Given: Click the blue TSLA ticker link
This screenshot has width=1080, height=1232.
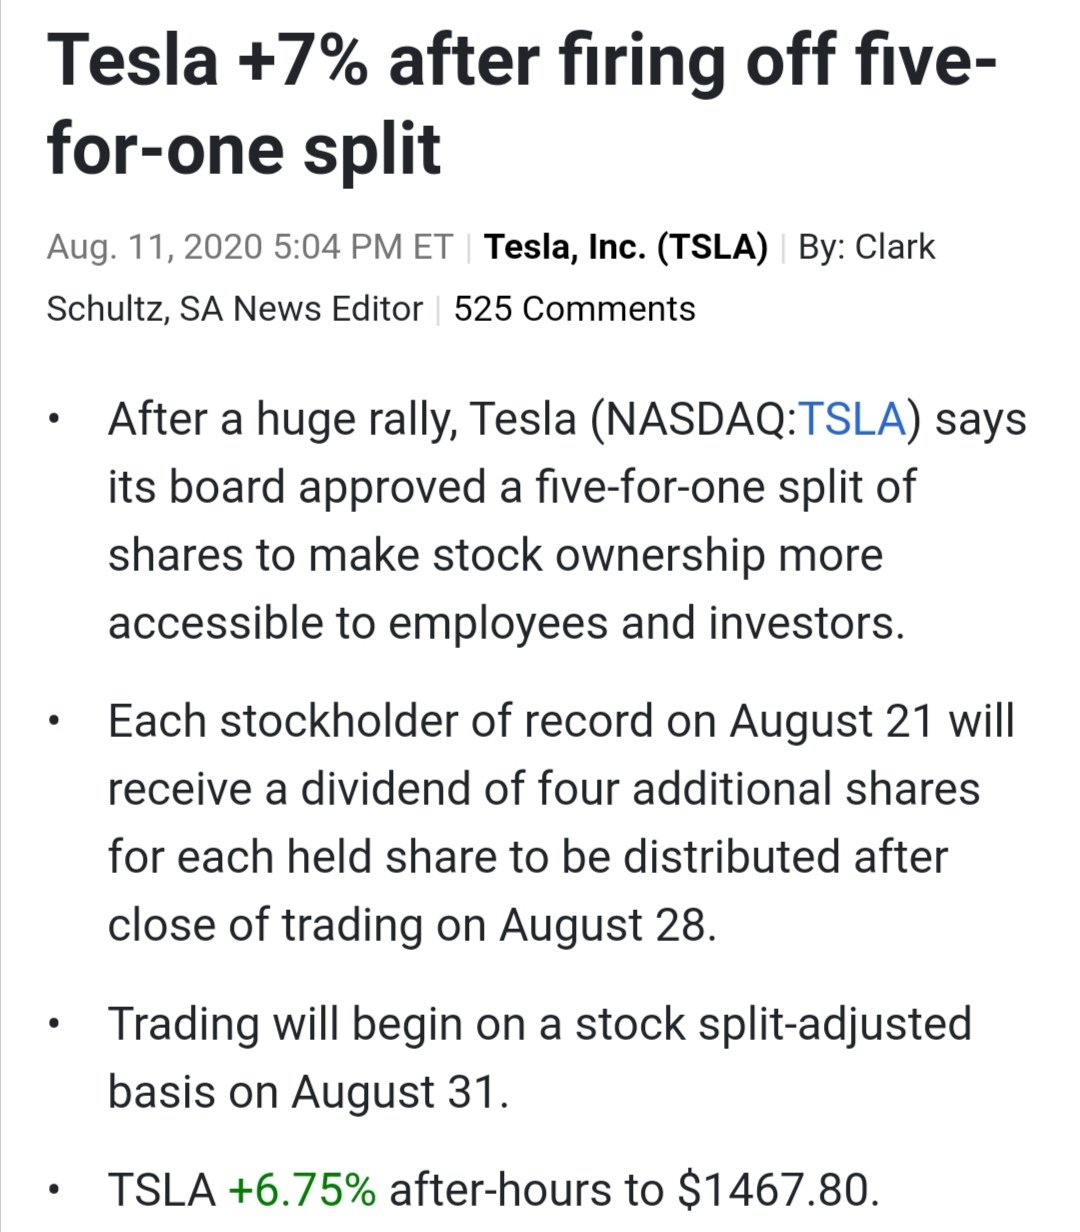Looking at the screenshot, I should [x=852, y=419].
